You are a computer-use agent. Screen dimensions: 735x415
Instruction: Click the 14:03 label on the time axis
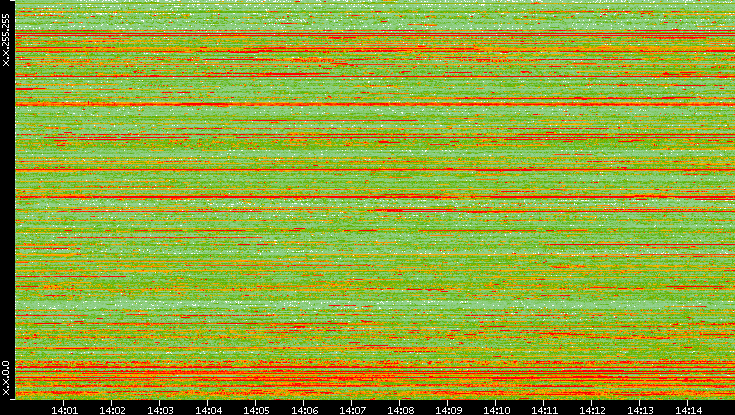click(x=160, y=409)
